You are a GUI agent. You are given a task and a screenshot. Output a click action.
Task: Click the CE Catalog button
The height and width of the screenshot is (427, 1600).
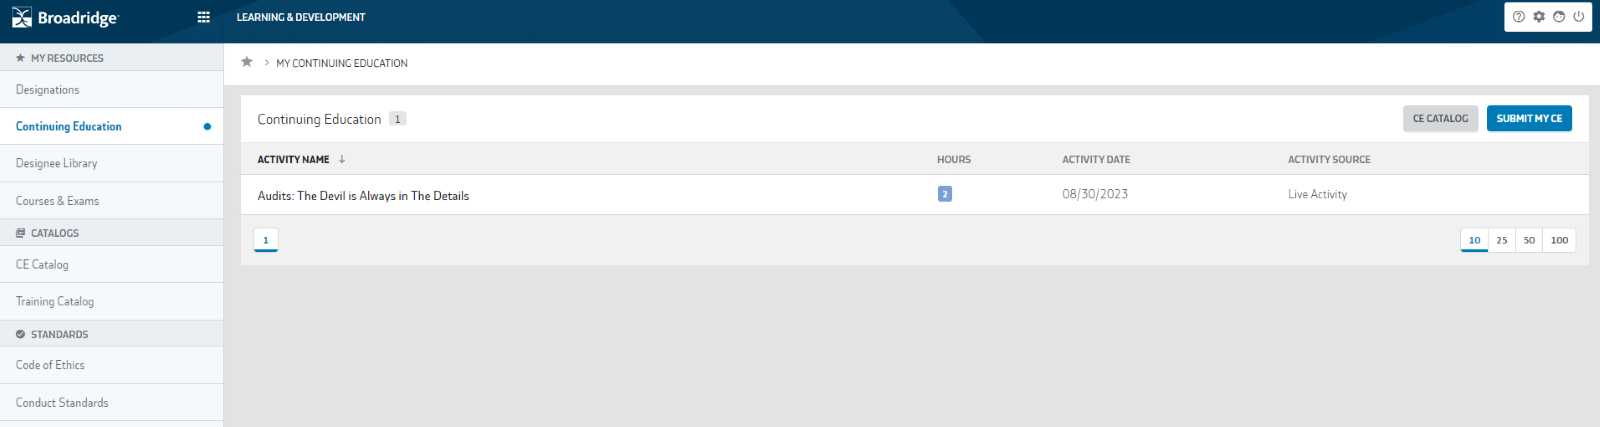pos(1440,118)
